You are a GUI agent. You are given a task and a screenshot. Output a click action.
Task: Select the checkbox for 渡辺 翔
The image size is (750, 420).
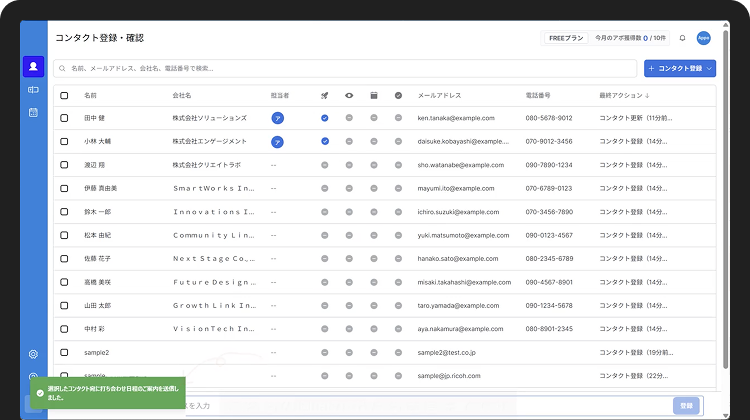pos(64,165)
